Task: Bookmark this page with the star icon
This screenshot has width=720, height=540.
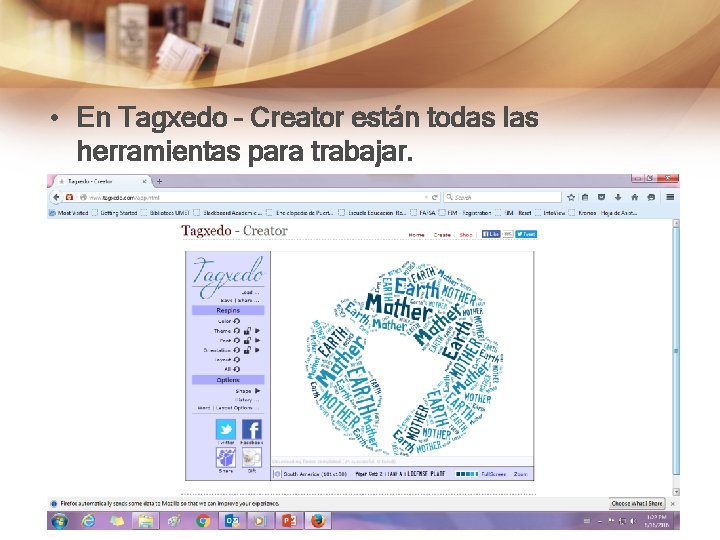Action: (x=571, y=197)
